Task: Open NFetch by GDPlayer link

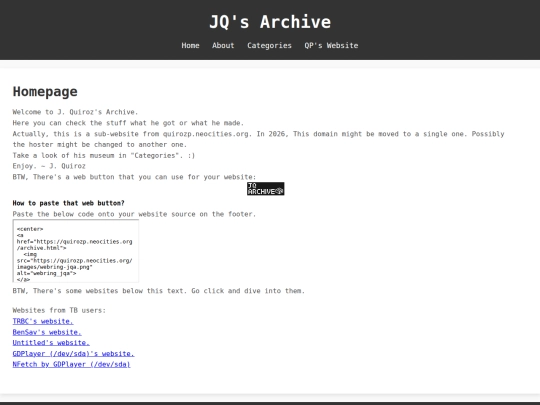Action: click(x=72, y=364)
